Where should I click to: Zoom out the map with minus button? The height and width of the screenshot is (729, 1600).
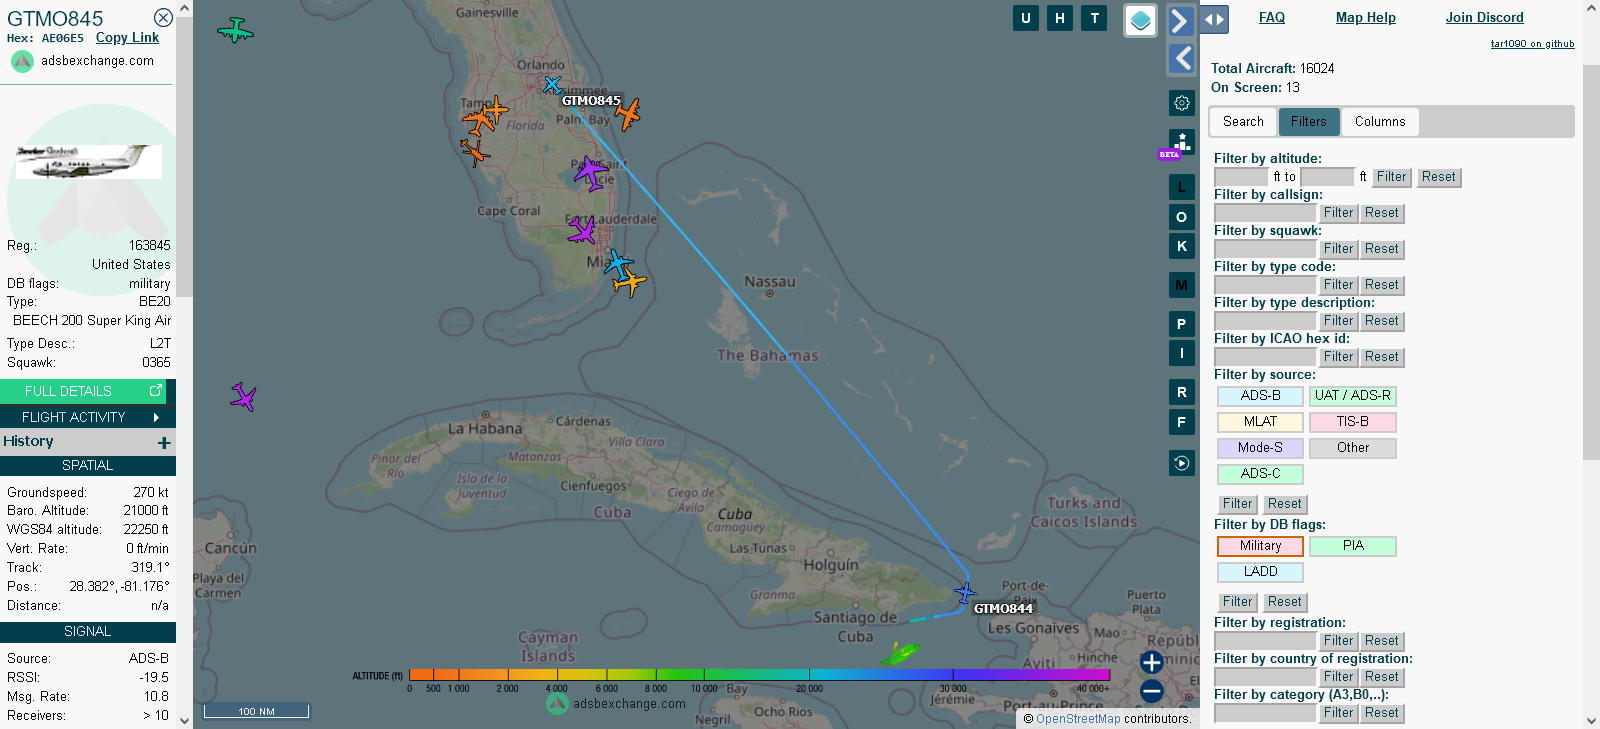(x=1151, y=691)
